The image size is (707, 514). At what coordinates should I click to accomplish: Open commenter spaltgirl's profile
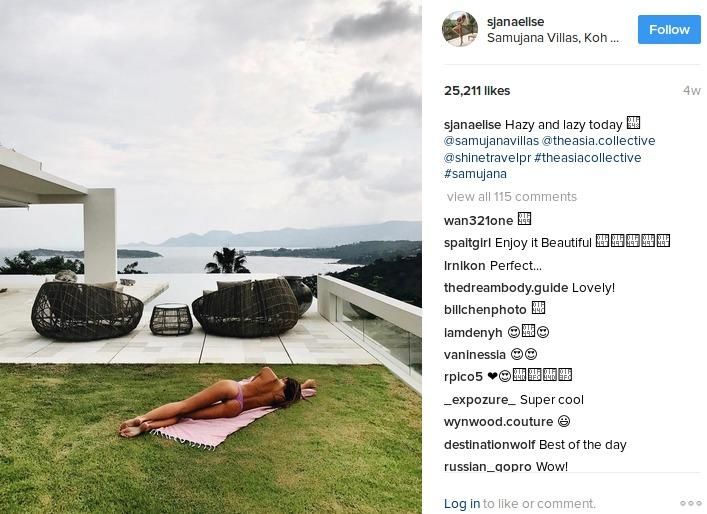(x=468, y=243)
